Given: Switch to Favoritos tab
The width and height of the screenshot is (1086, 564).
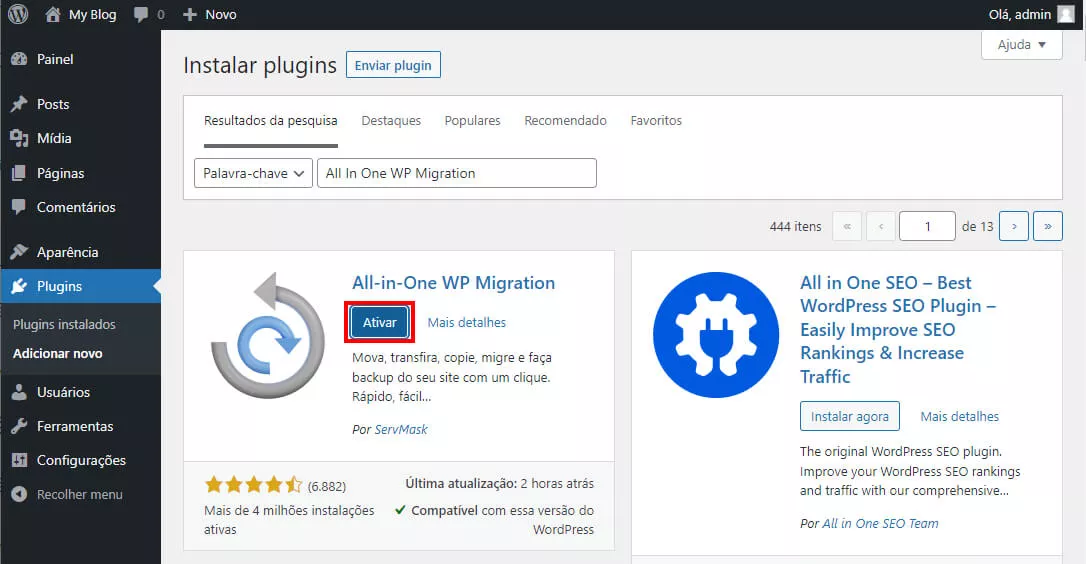Looking at the screenshot, I should tap(656, 121).
